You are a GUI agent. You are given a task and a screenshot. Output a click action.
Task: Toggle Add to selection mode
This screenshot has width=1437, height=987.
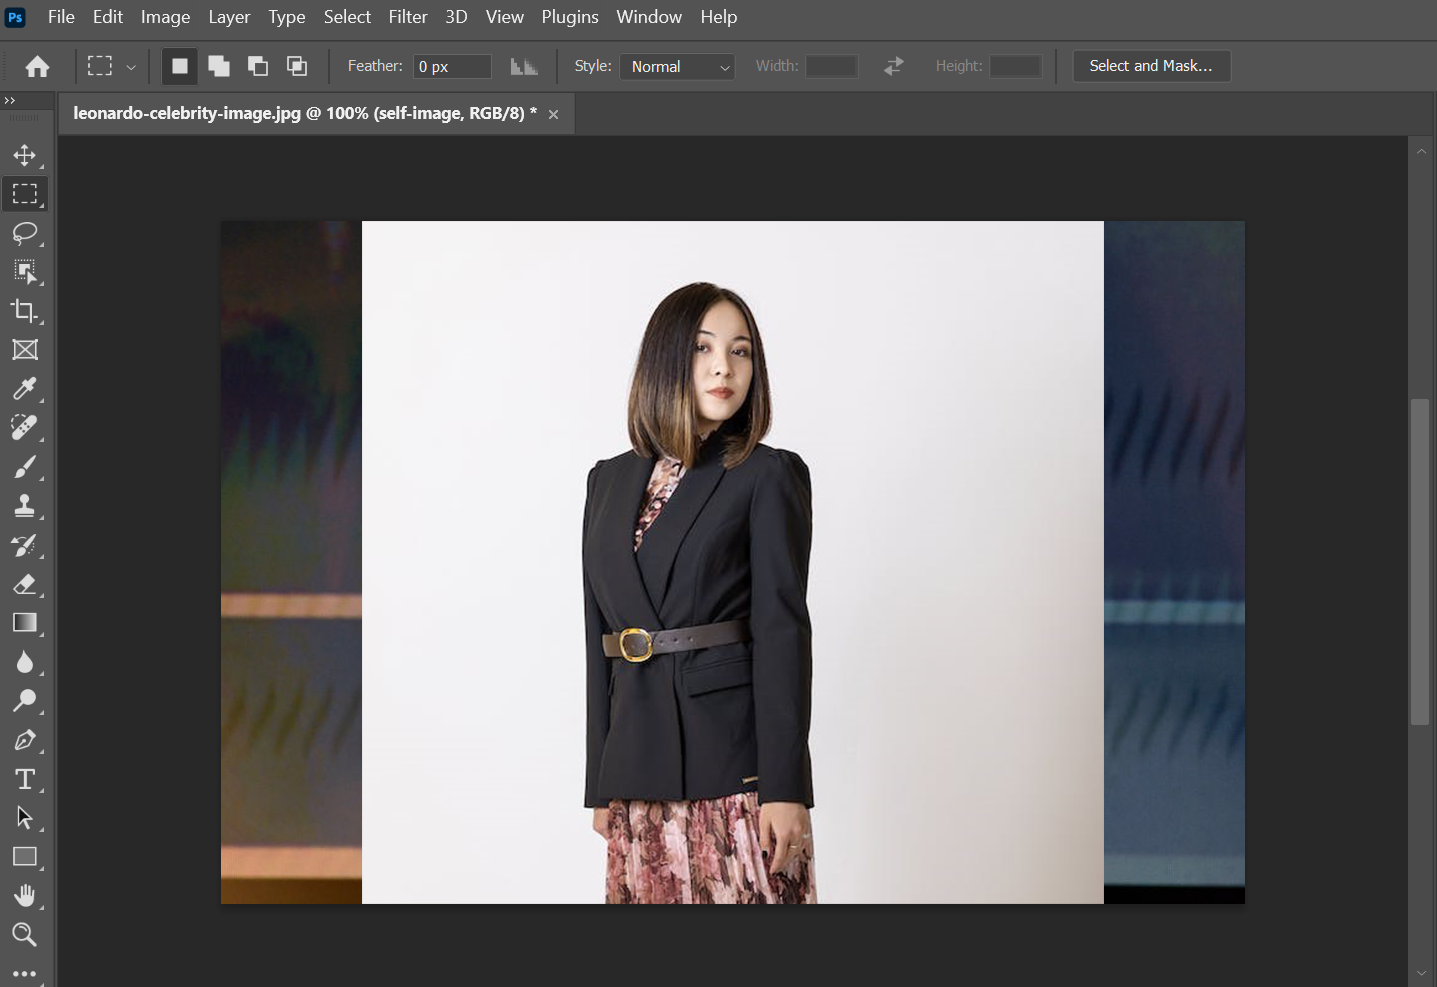219,66
